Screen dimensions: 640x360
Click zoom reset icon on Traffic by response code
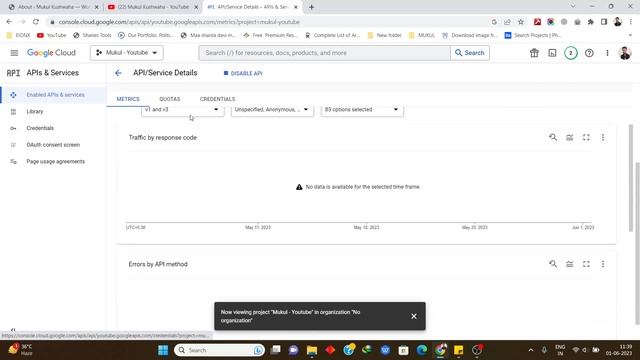tap(553, 138)
